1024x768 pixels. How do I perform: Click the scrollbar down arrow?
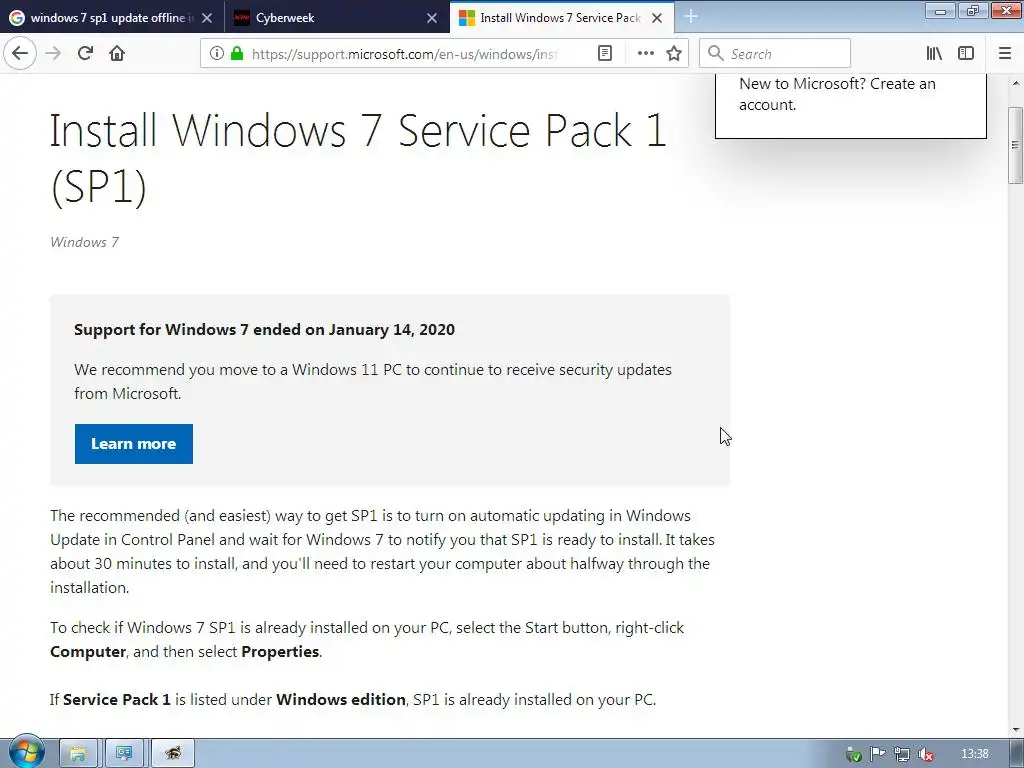[x=1016, y=729]
